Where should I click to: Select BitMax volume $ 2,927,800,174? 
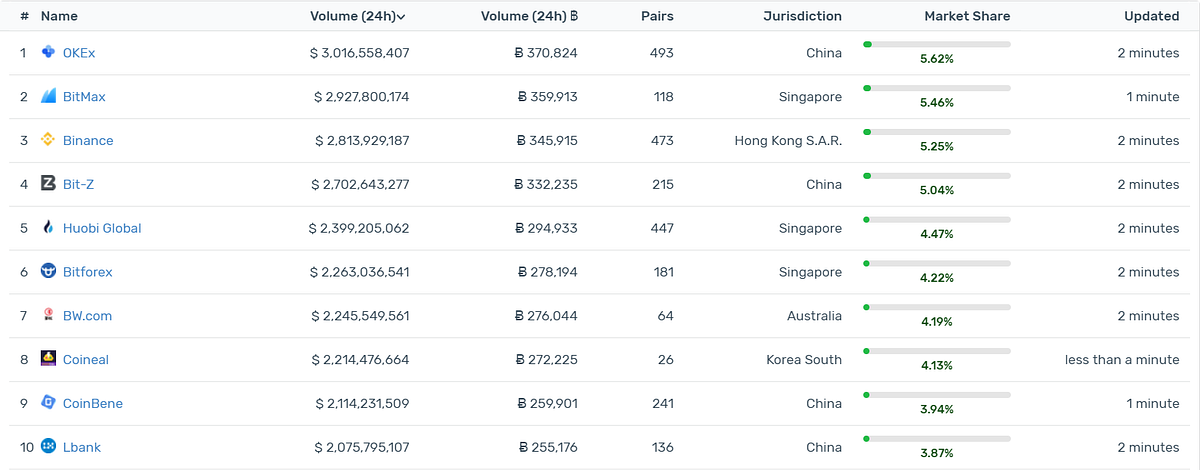coord(361,97)
